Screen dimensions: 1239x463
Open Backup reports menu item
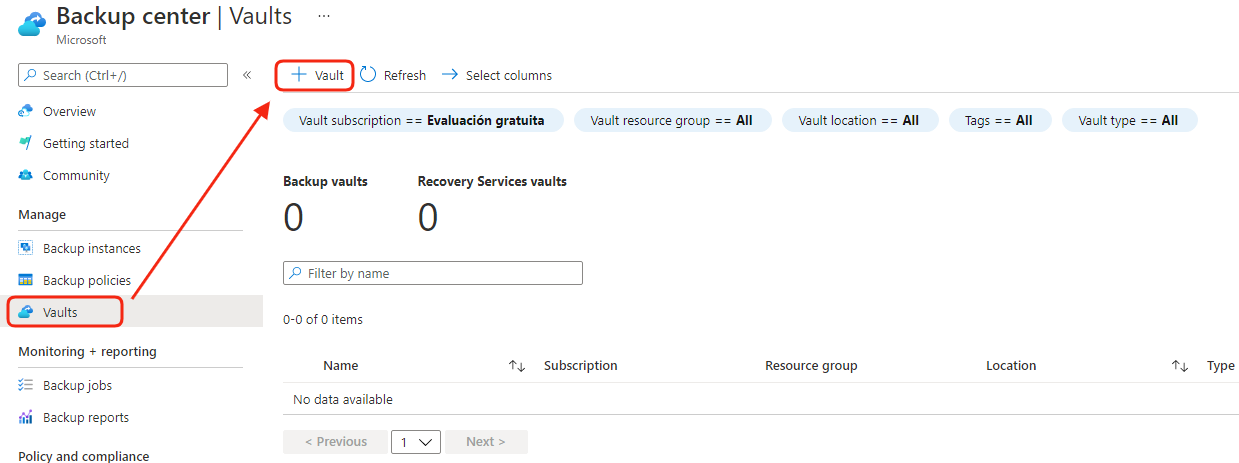(x=86, y=417)
